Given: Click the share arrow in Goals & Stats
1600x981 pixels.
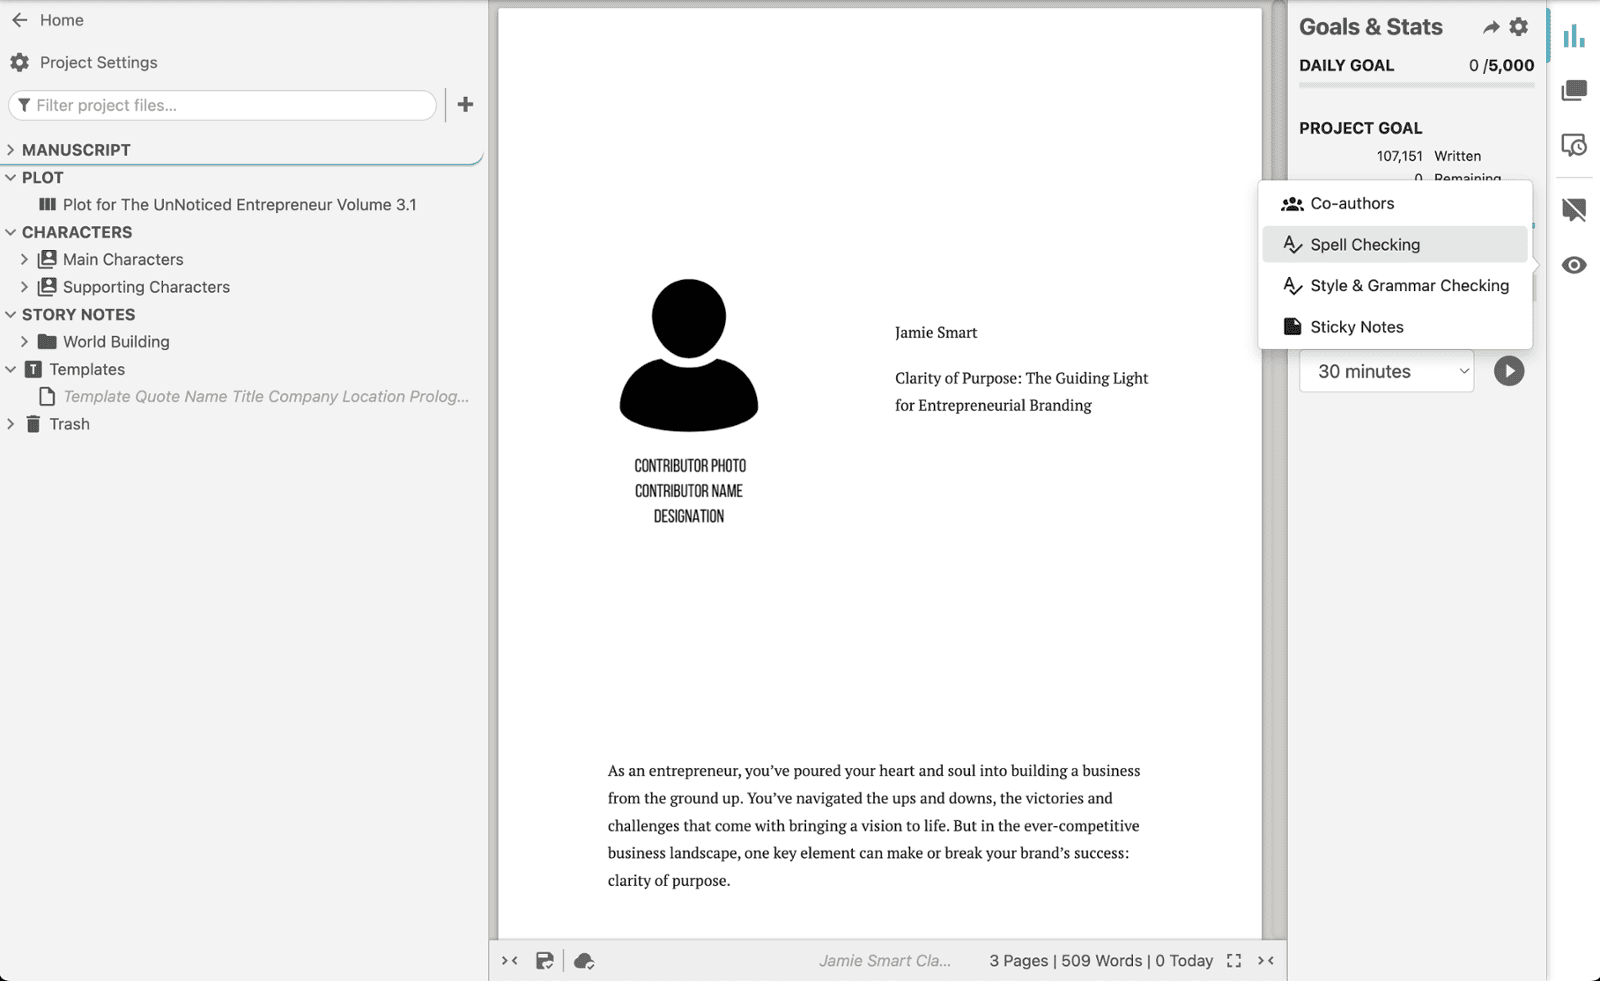Looking at the screenshot, I should pos(1490,28).
